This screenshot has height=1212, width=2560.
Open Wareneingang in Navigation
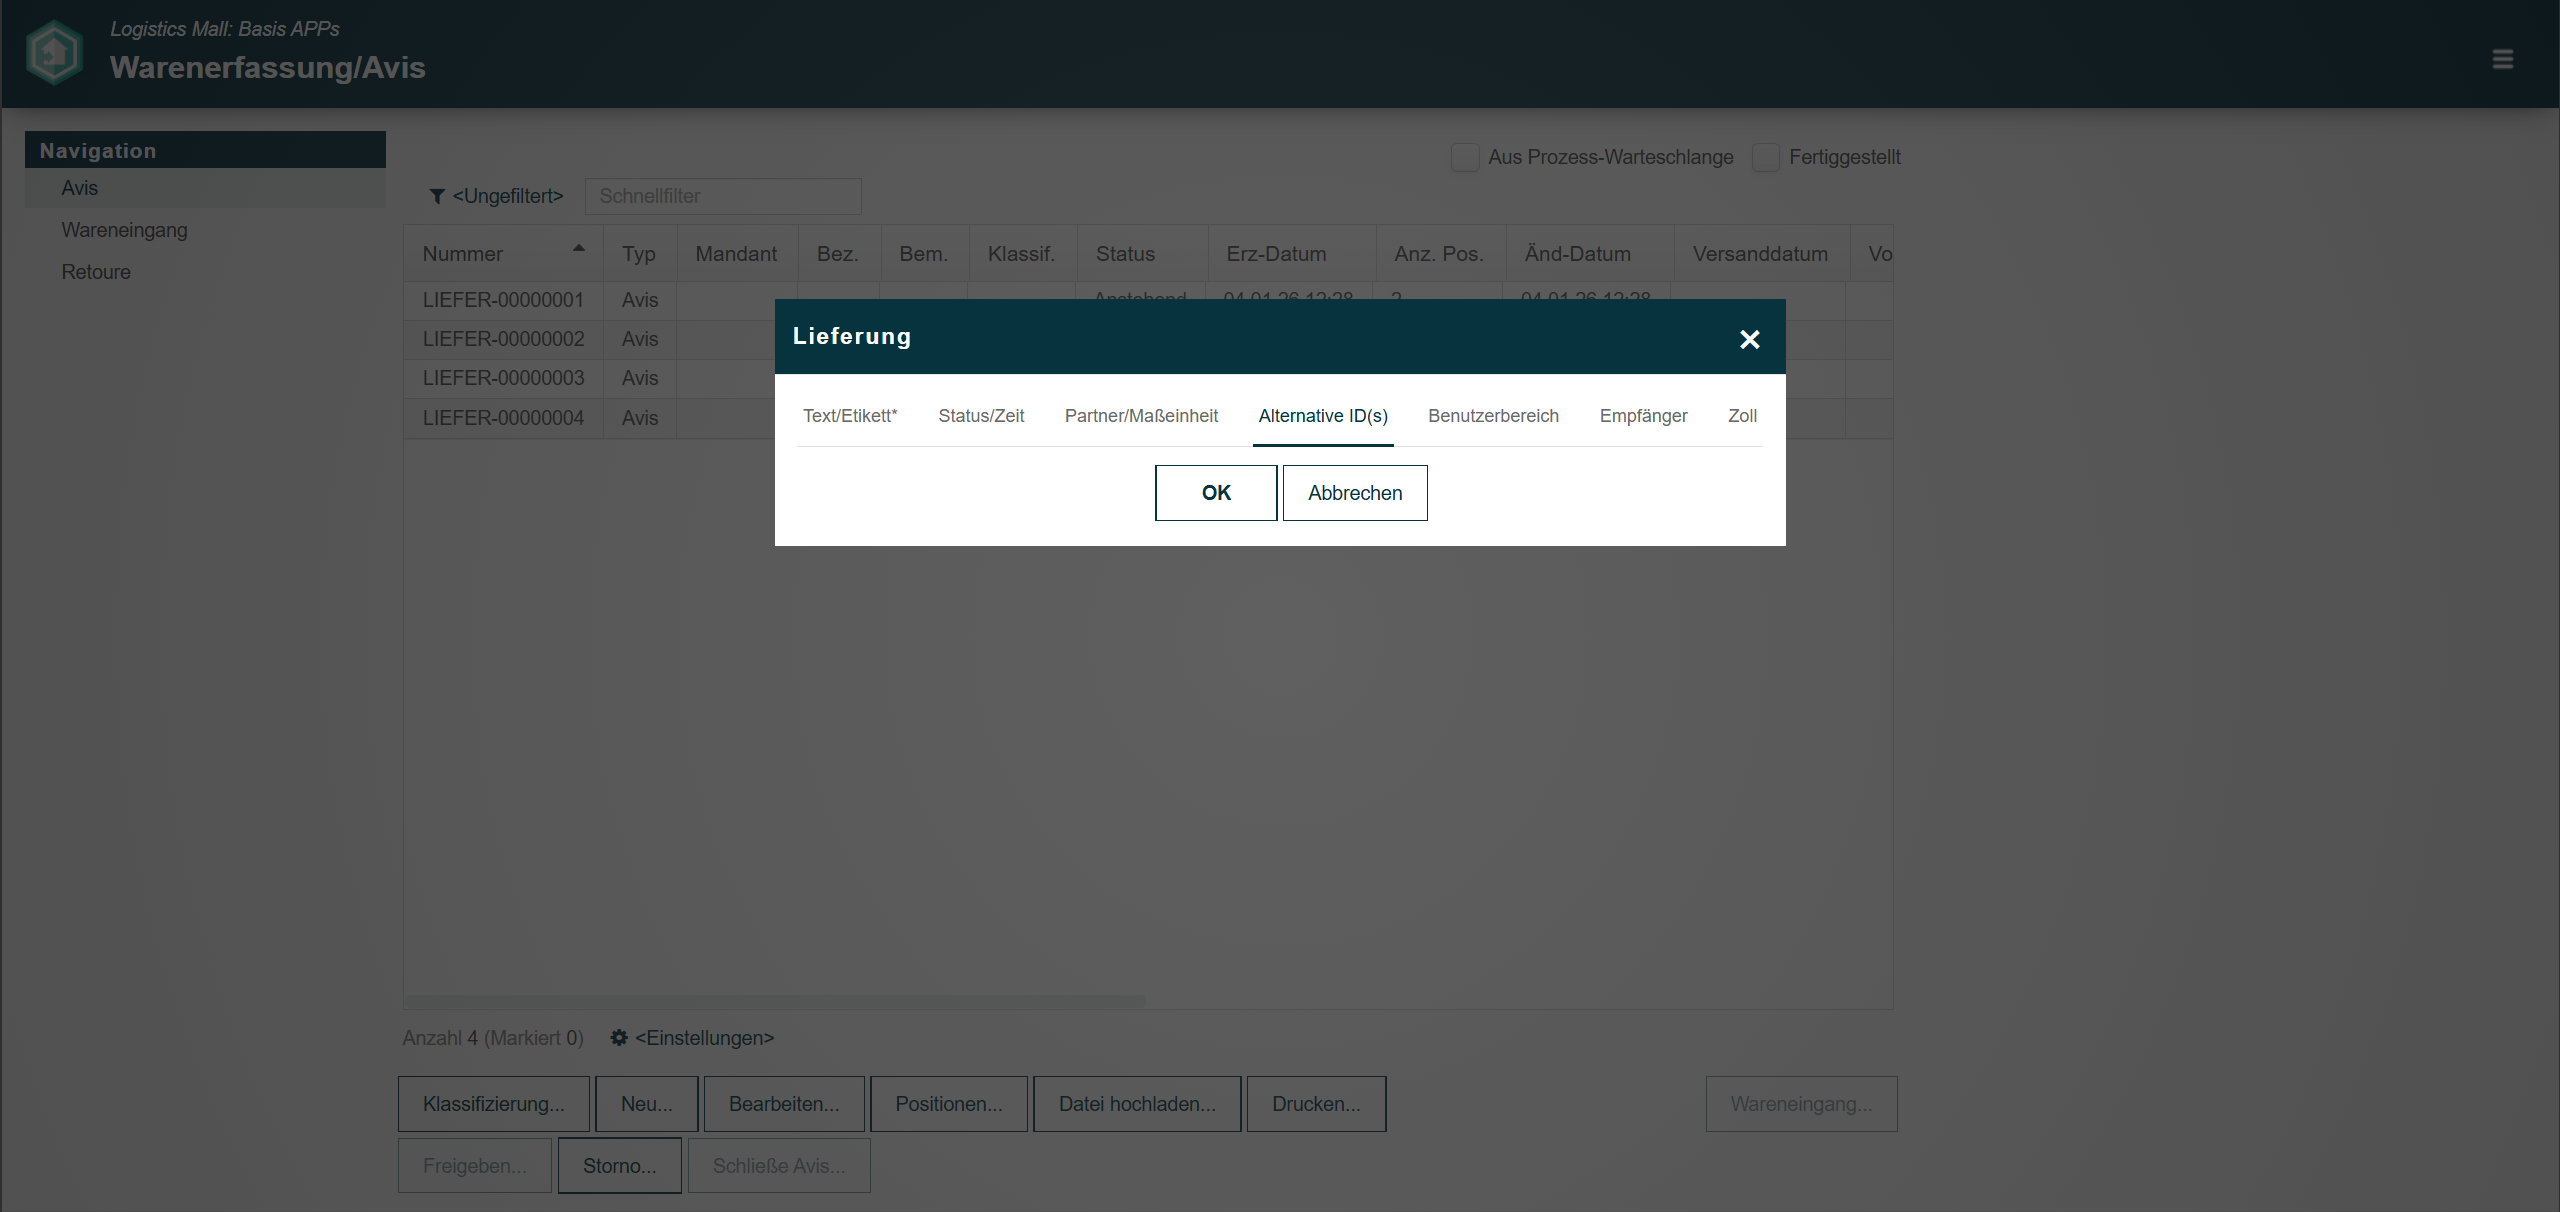[x=205, y=230]
